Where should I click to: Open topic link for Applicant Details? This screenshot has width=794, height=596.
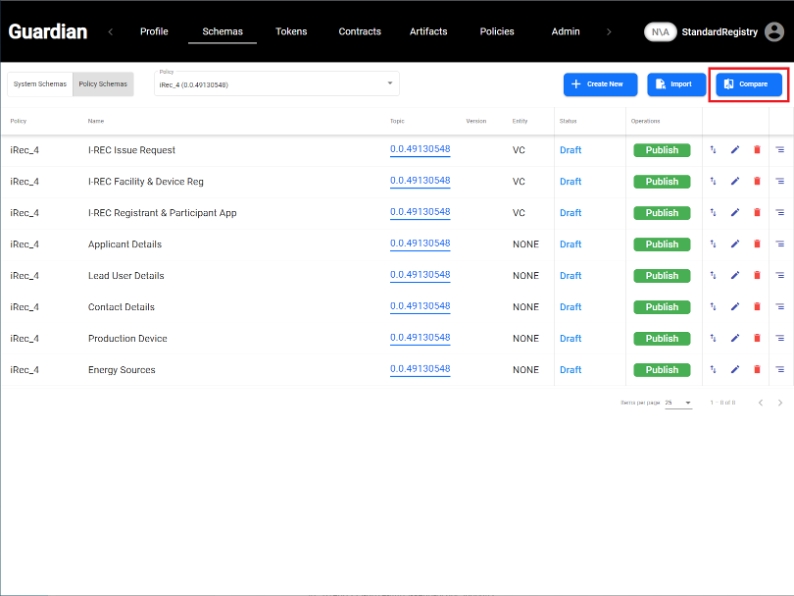420,244
